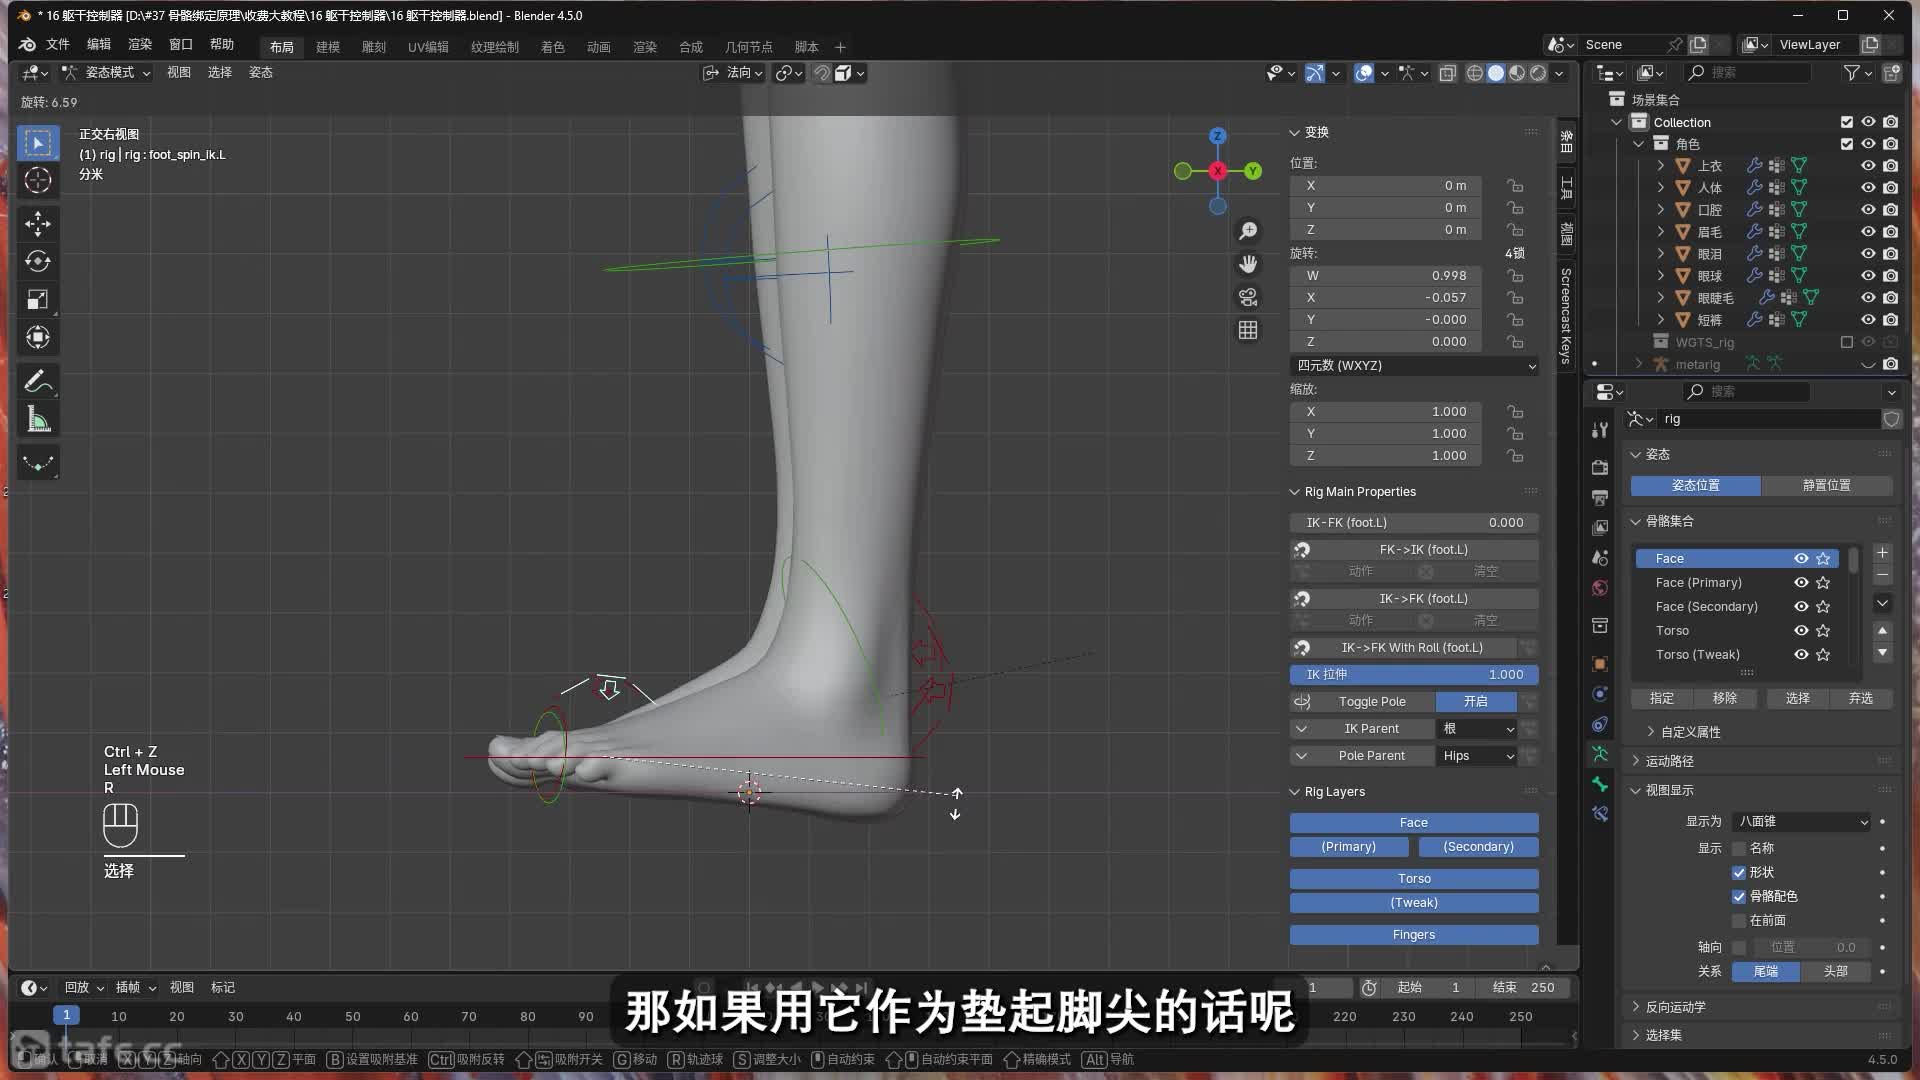Viewport: 1920px width, 1080px height.
Task: Open the Object properties tab
Action: pos(1600,664)
